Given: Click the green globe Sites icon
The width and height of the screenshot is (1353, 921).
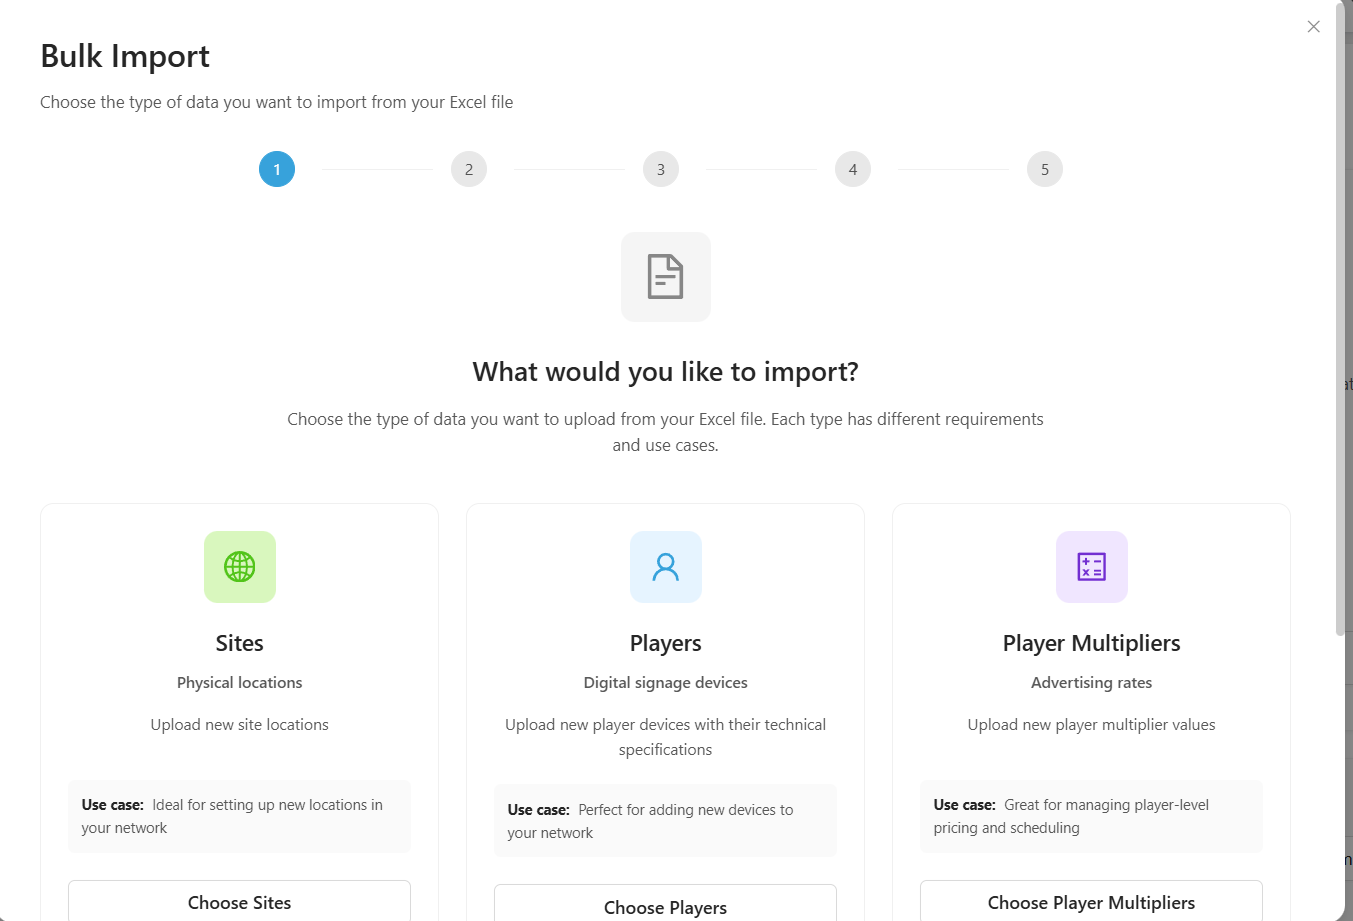Looking at the screenshot, I should (x=240, y=567).
